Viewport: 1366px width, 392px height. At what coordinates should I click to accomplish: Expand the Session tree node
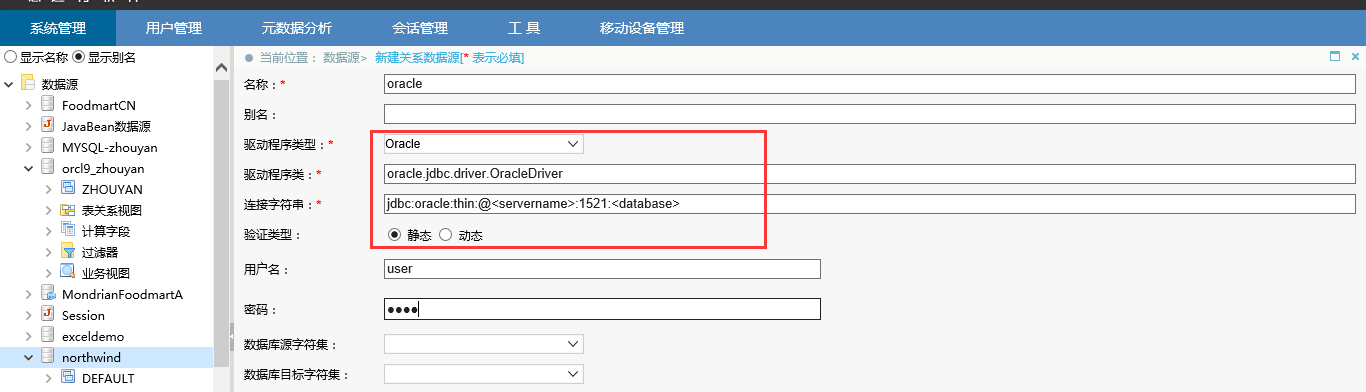(x=29, y=315)
